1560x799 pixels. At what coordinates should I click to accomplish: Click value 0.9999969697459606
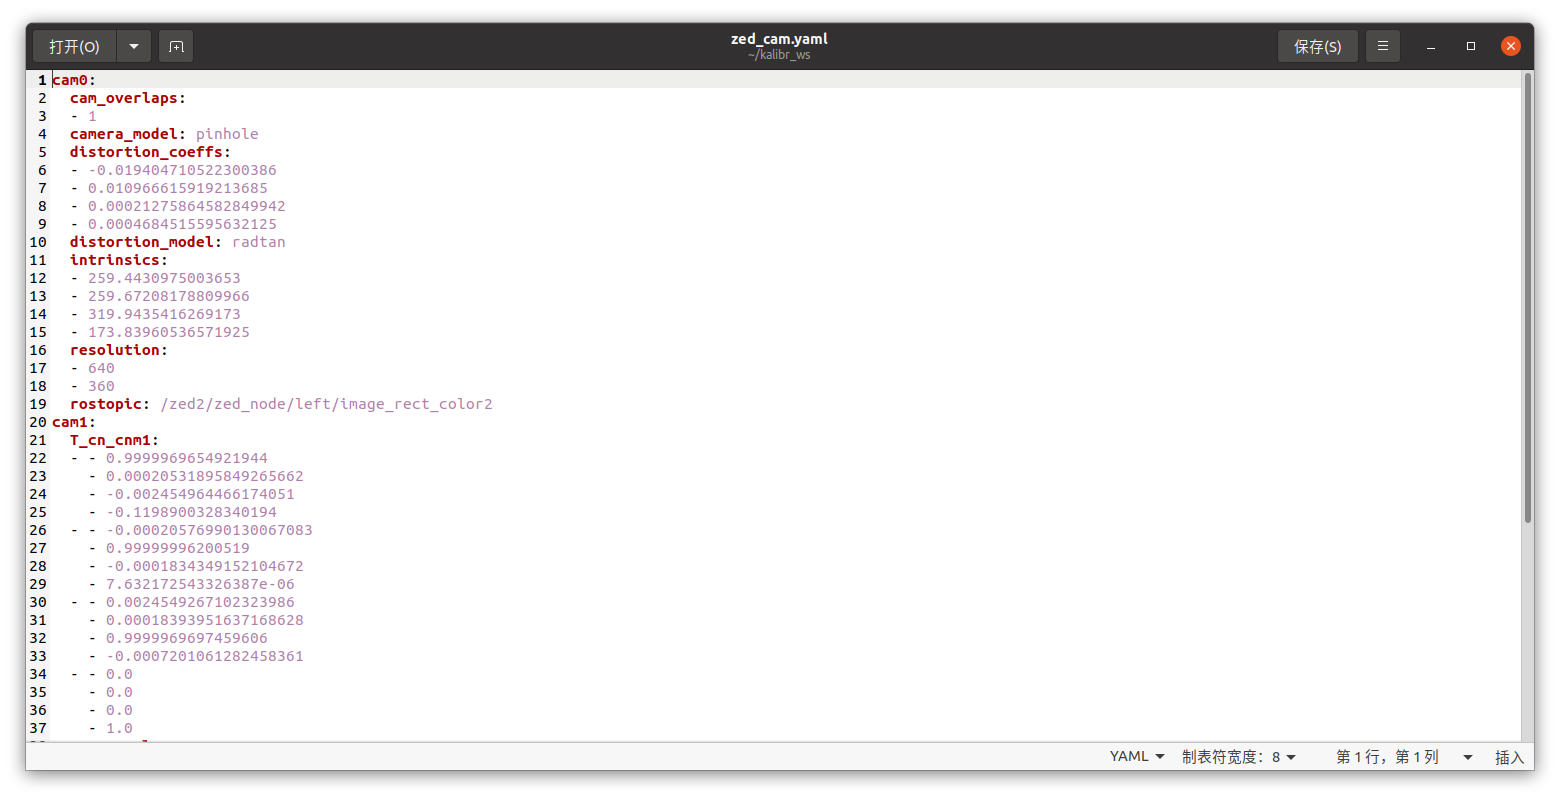coord(187,638)
